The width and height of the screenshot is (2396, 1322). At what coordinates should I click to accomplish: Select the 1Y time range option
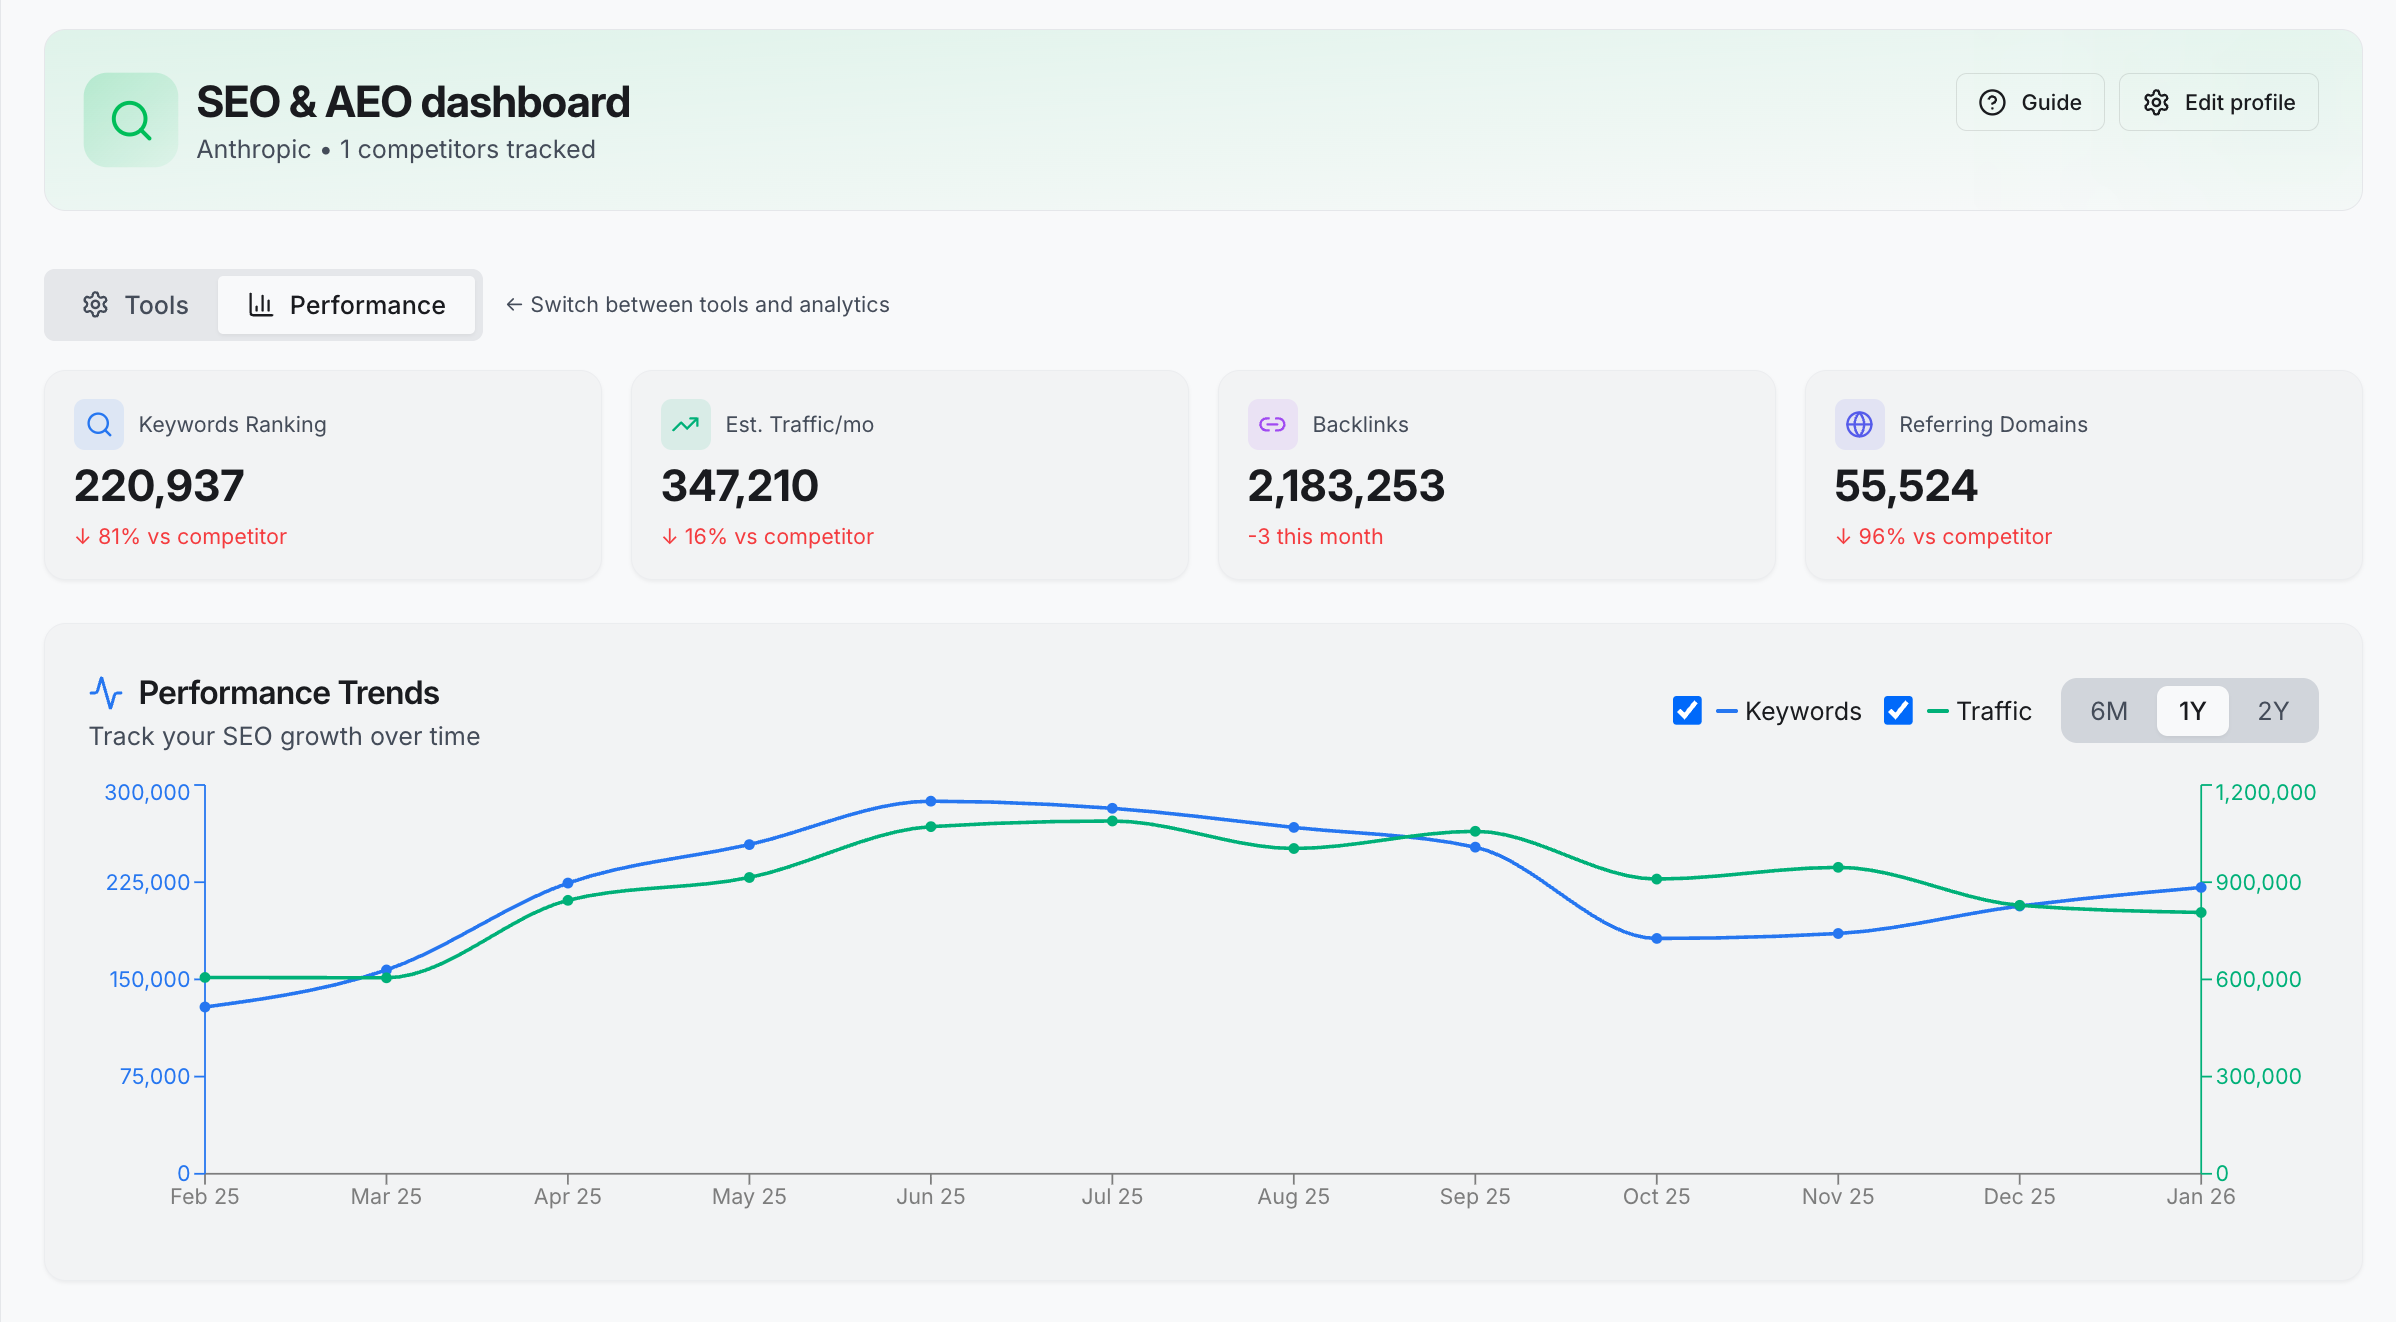click(x=2192, y=711)
